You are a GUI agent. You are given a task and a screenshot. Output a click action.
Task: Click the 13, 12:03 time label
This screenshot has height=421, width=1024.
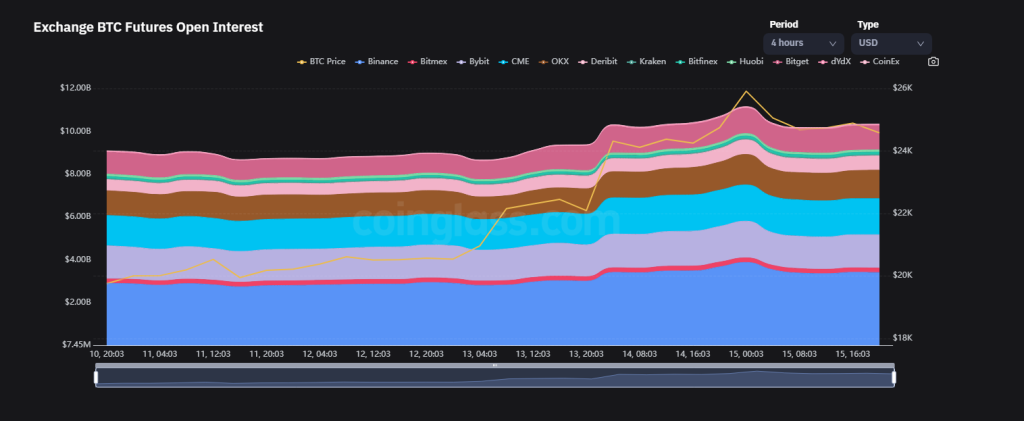pos(533,354)
